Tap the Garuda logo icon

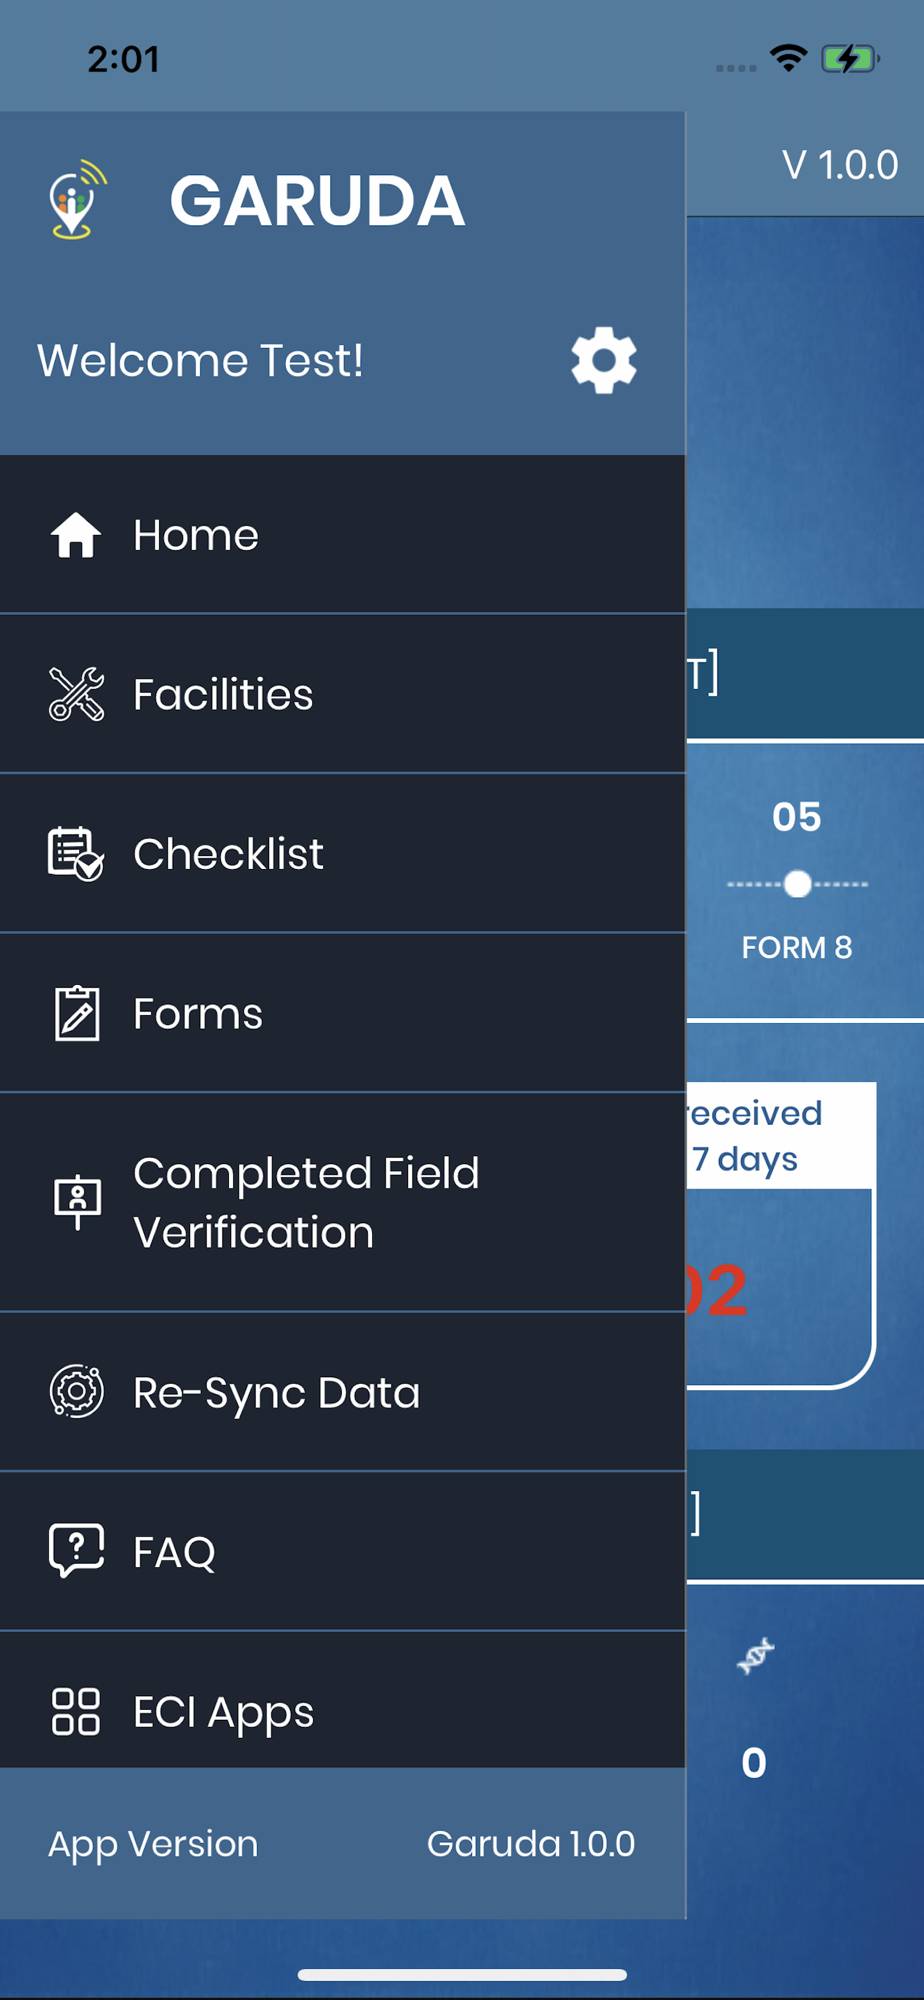coord(77,200)
